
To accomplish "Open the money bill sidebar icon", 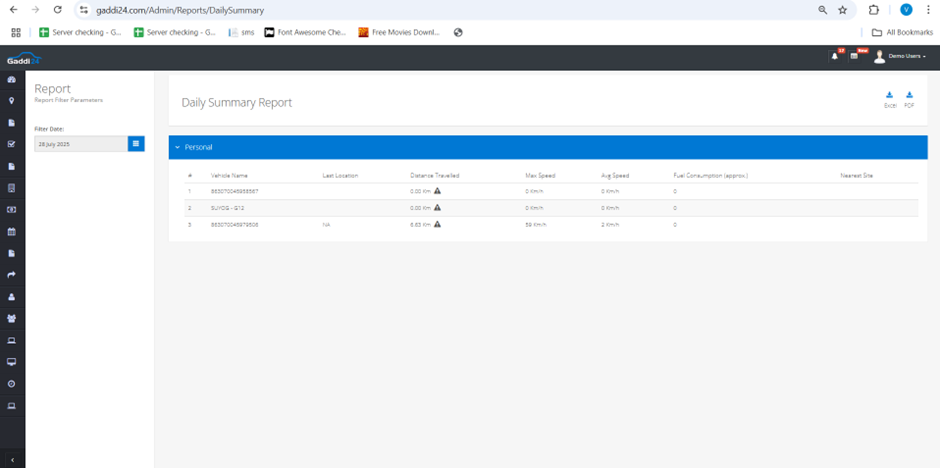I will coord(11,210).
